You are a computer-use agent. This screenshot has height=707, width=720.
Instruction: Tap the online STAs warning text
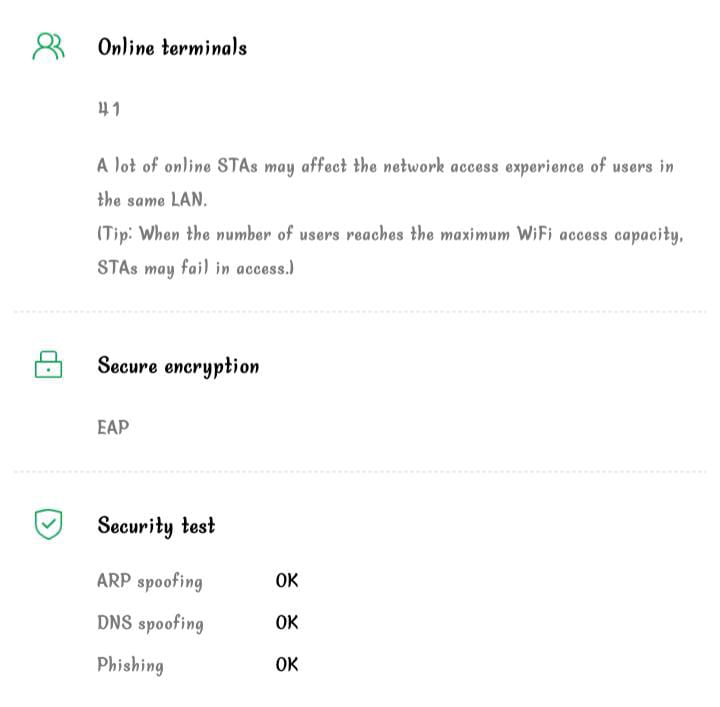click(385, 166)
